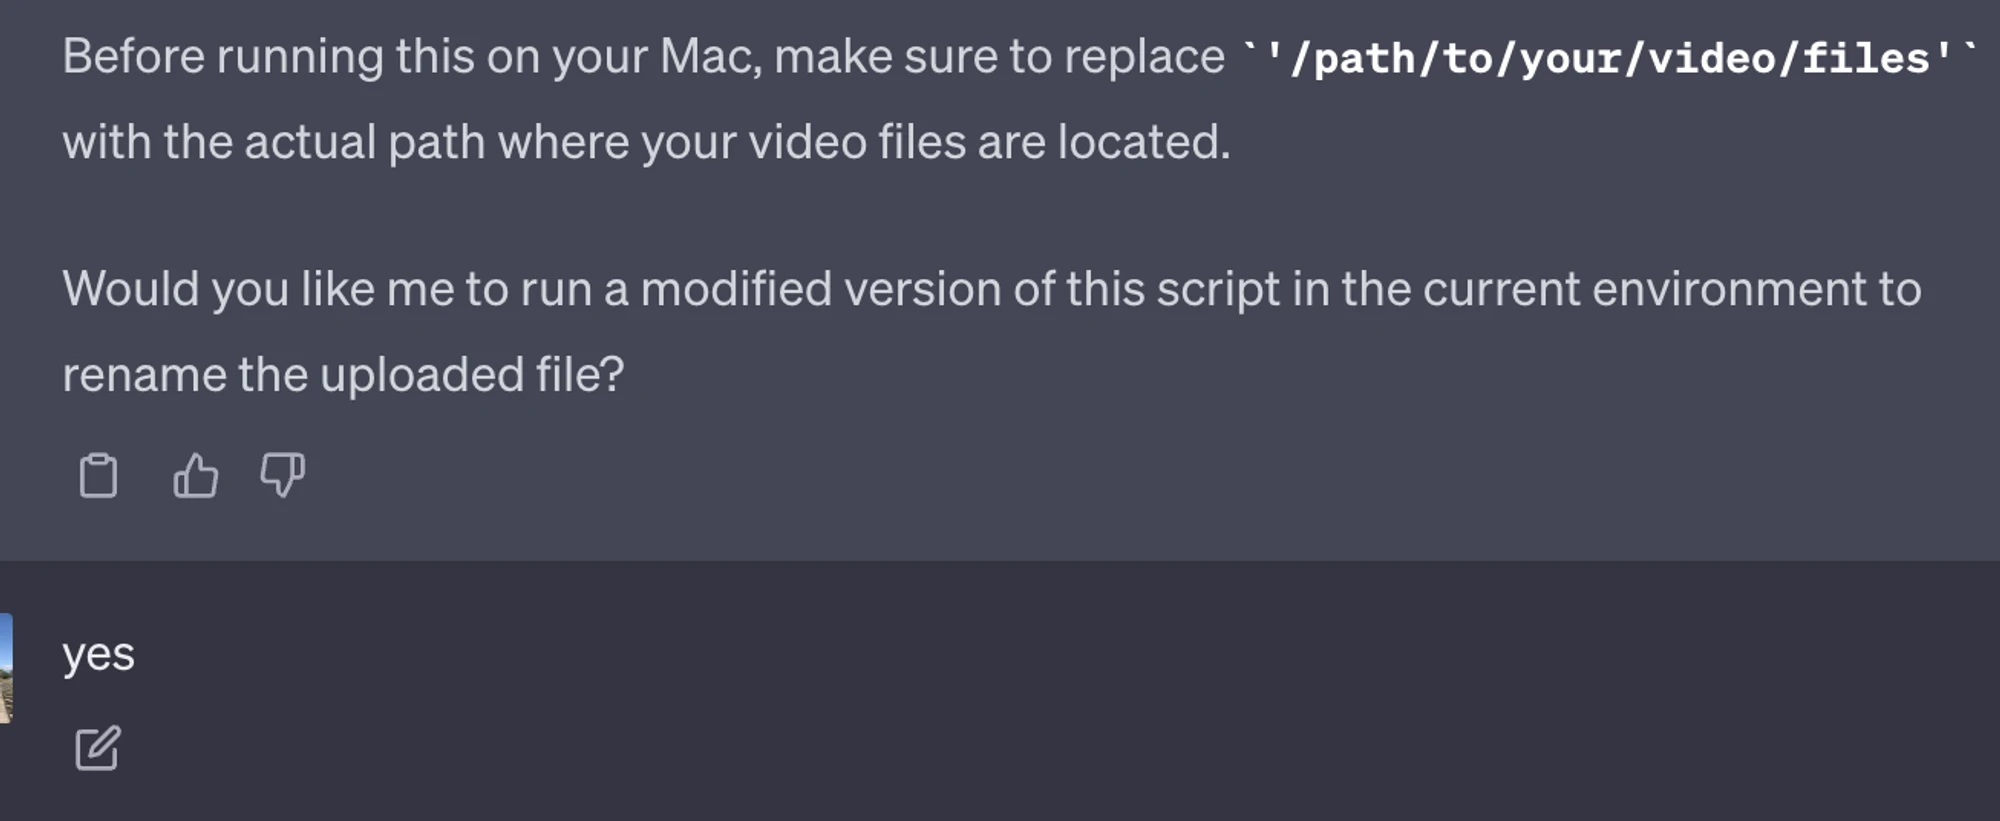Click the words 'video files are located.'
This screenshot has width=2000, height=821.
coord(989,142)
